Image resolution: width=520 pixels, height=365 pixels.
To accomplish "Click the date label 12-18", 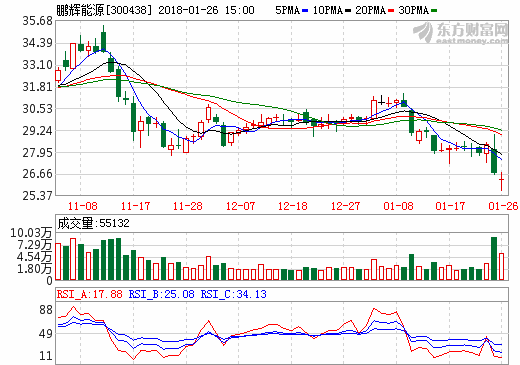I will (x=293, y=206).
